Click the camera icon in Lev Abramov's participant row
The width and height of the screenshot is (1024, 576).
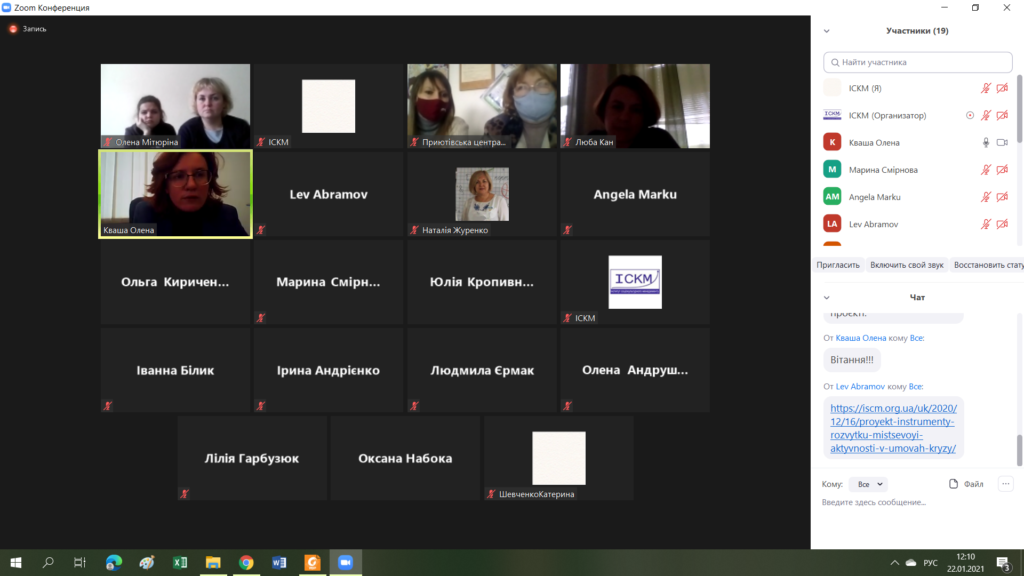coord(1002,224)
